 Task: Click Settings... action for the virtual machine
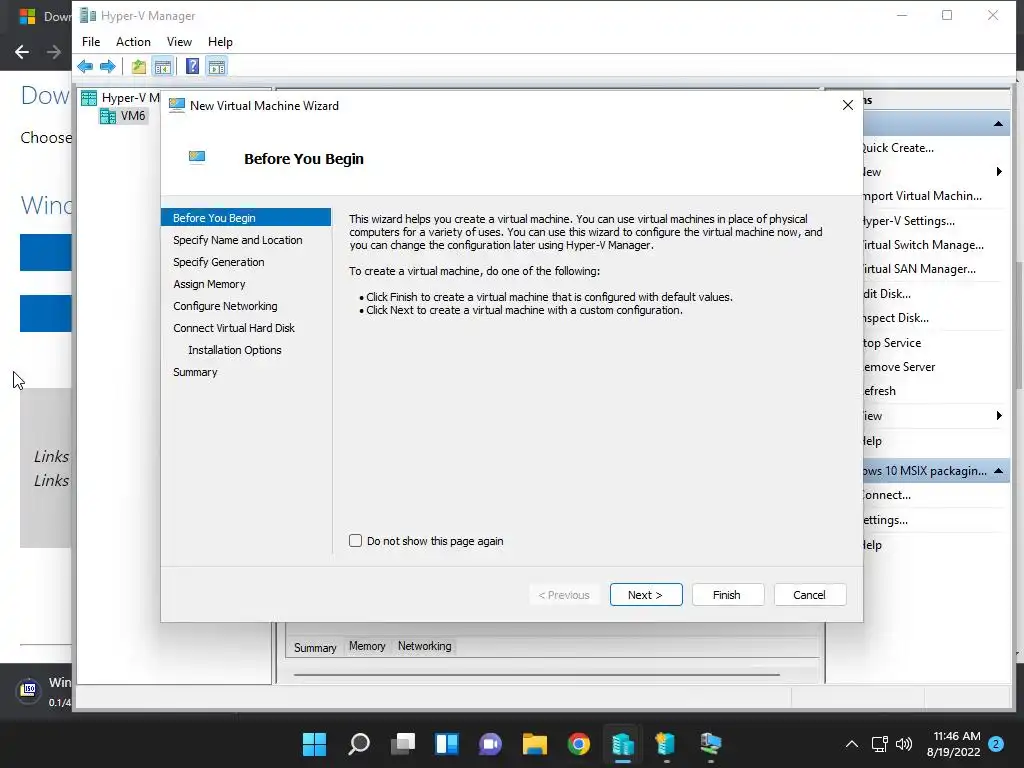point(886,520)
